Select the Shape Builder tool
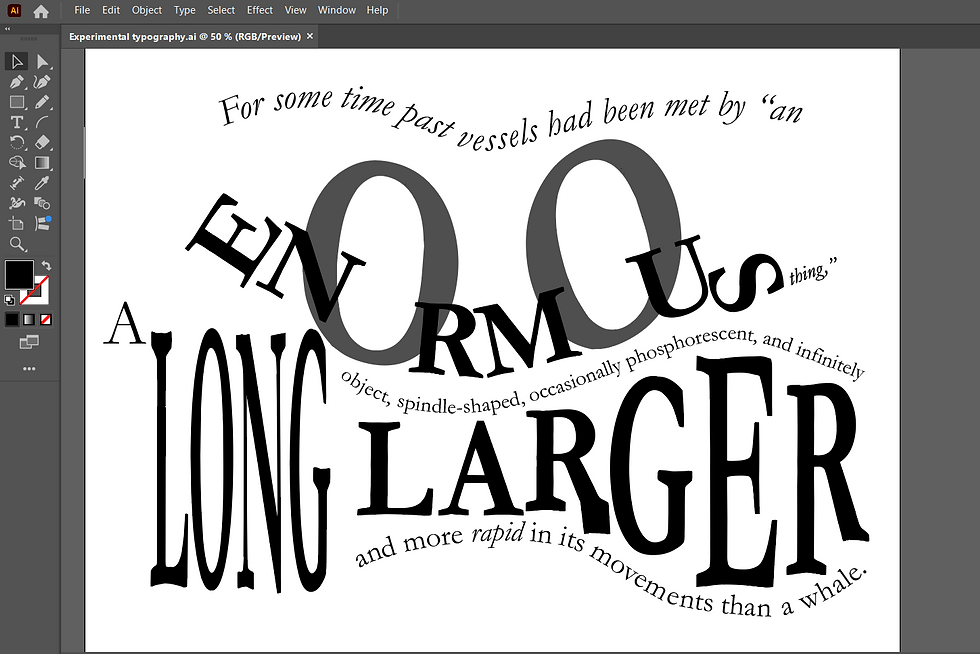980x654 pixels. coord(16,163)
